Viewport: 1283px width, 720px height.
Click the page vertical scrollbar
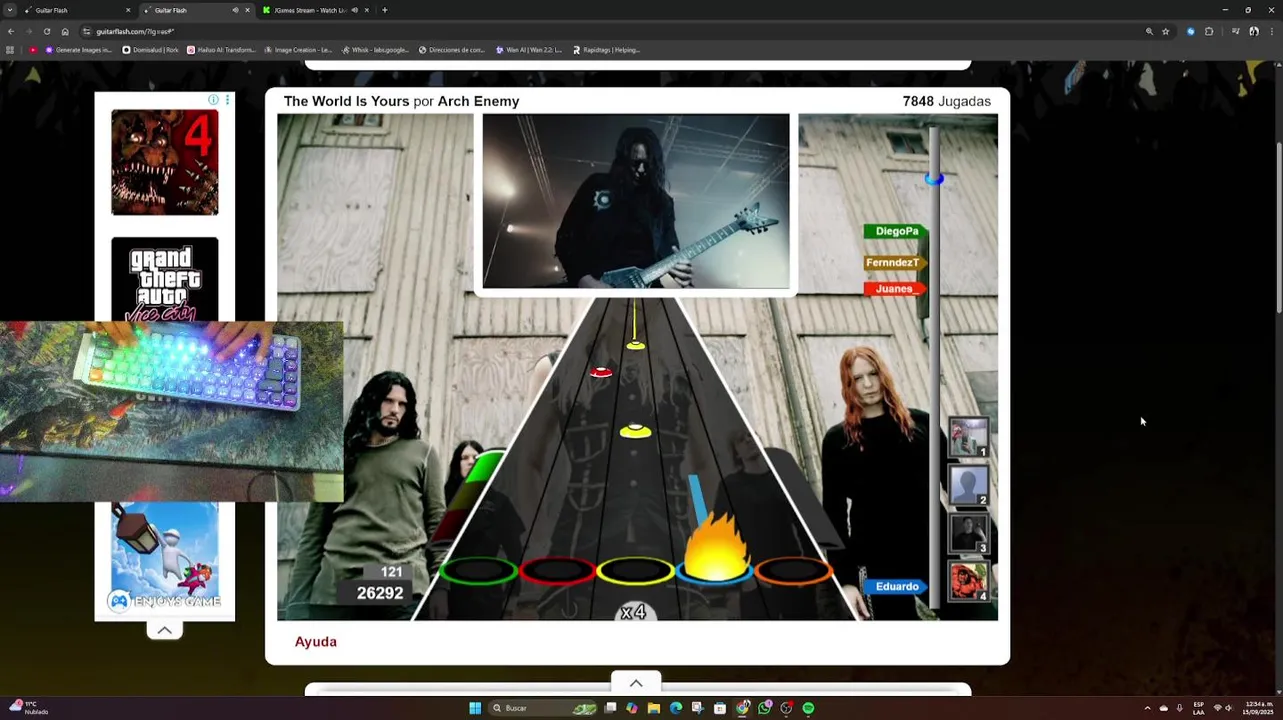1279,230
